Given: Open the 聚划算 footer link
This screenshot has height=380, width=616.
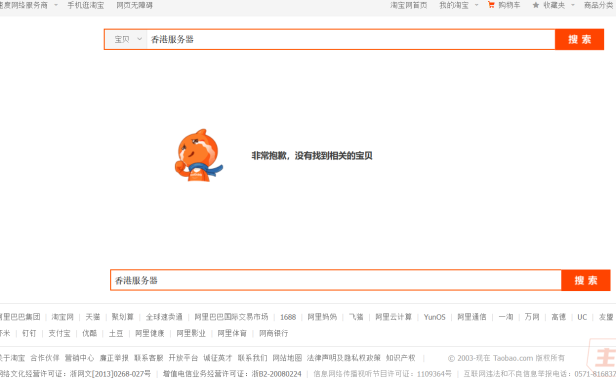Looking at the screenshot, I should point(123,317).
